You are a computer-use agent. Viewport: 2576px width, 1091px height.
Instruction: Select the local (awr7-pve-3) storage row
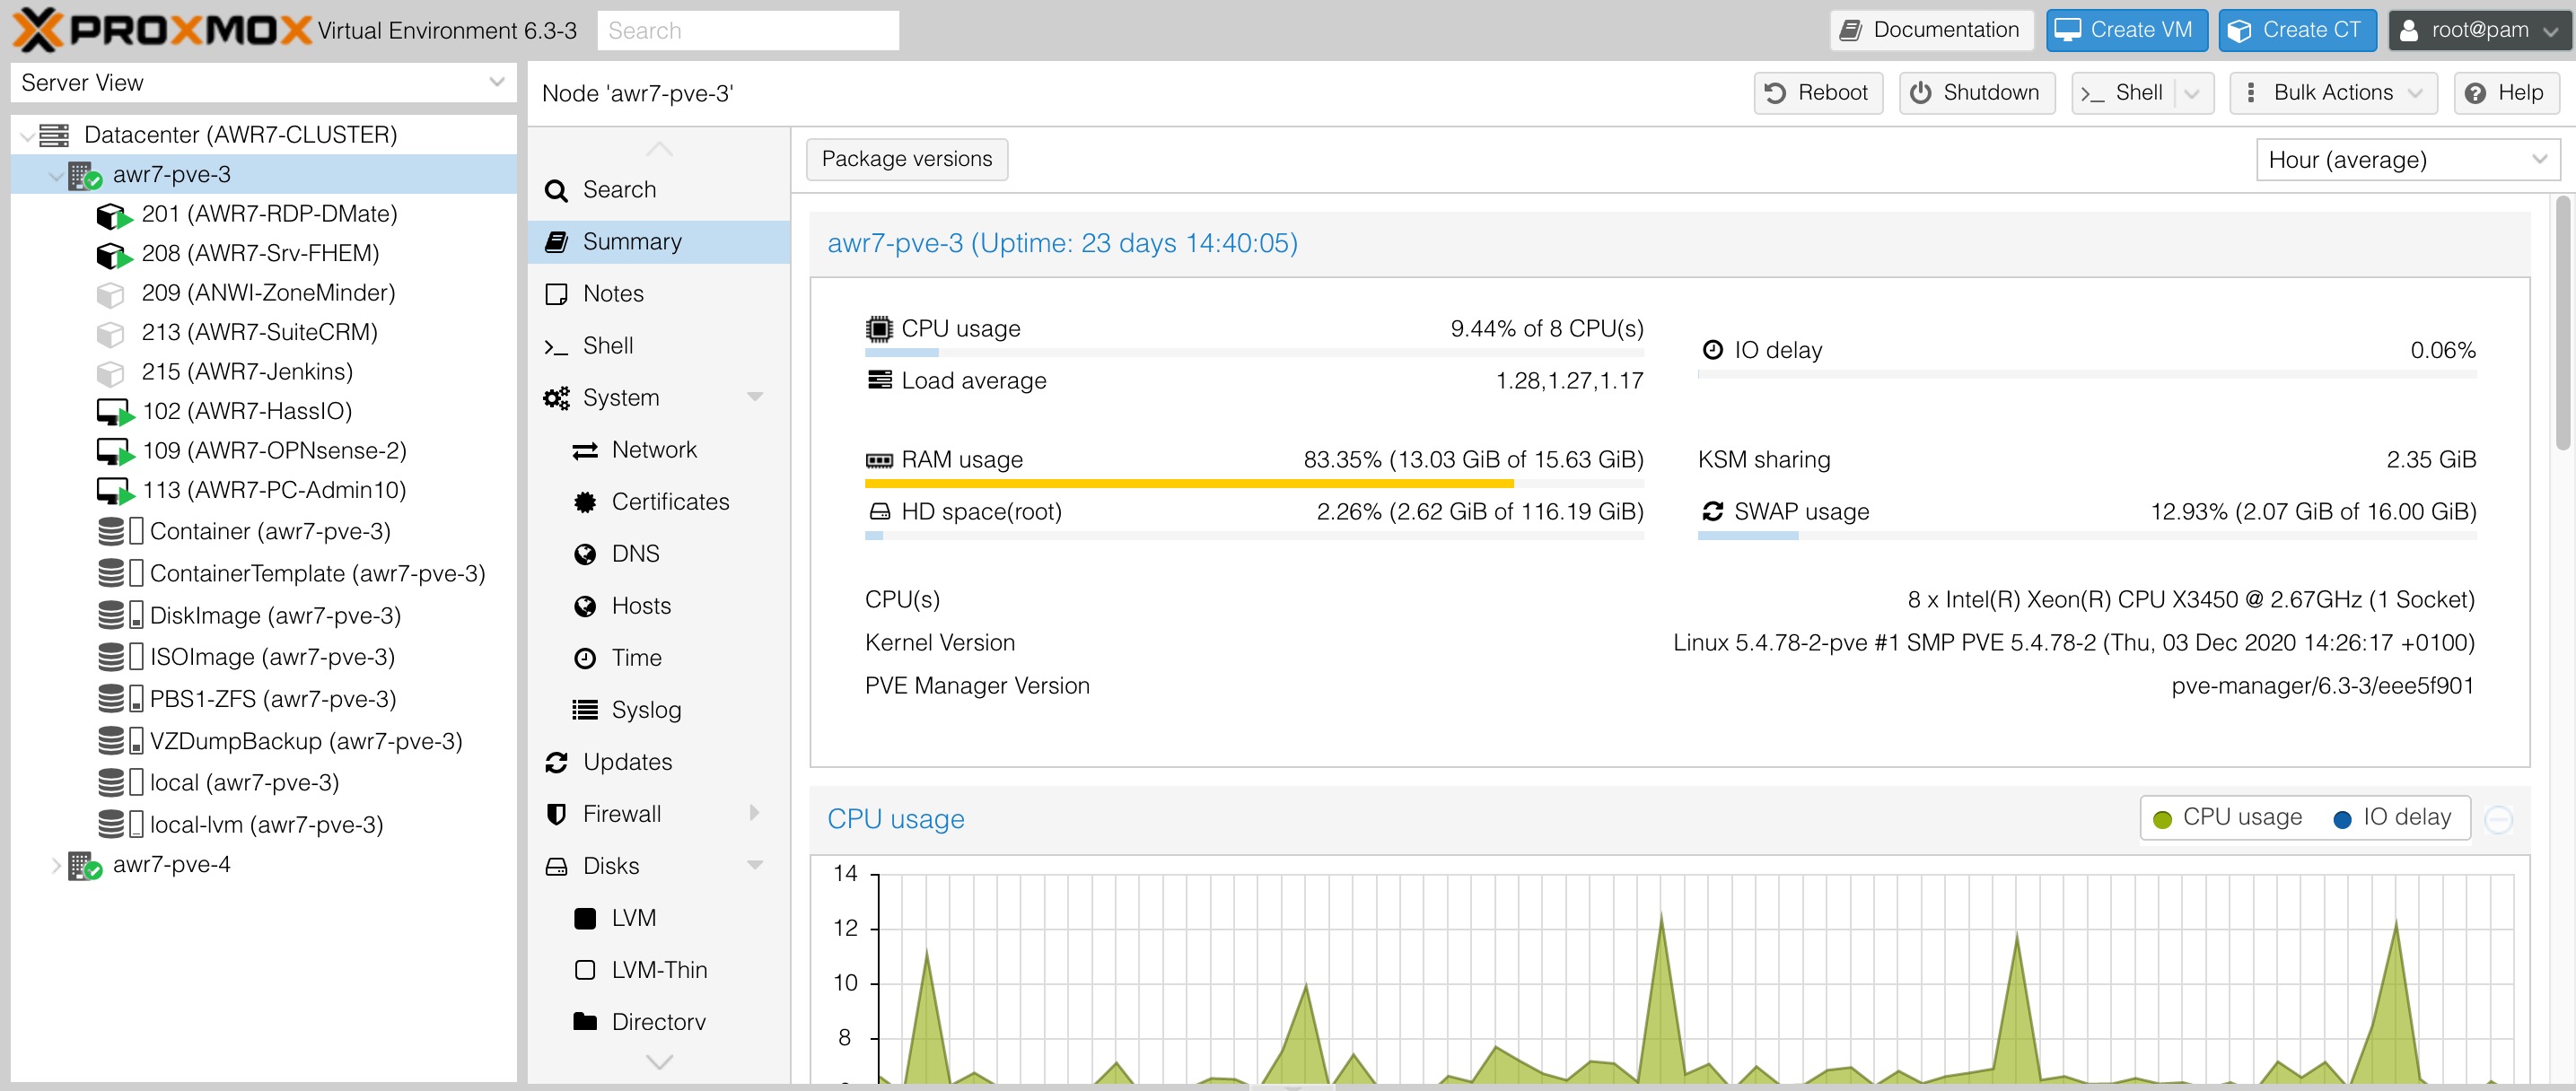point(263,783)
